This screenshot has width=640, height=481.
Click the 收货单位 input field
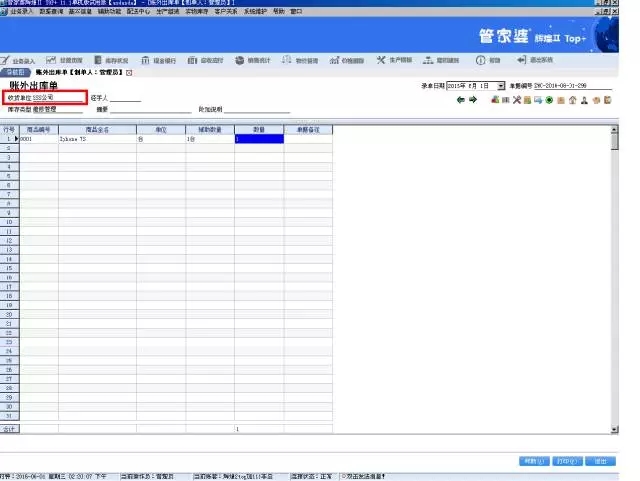pos(59,98)
